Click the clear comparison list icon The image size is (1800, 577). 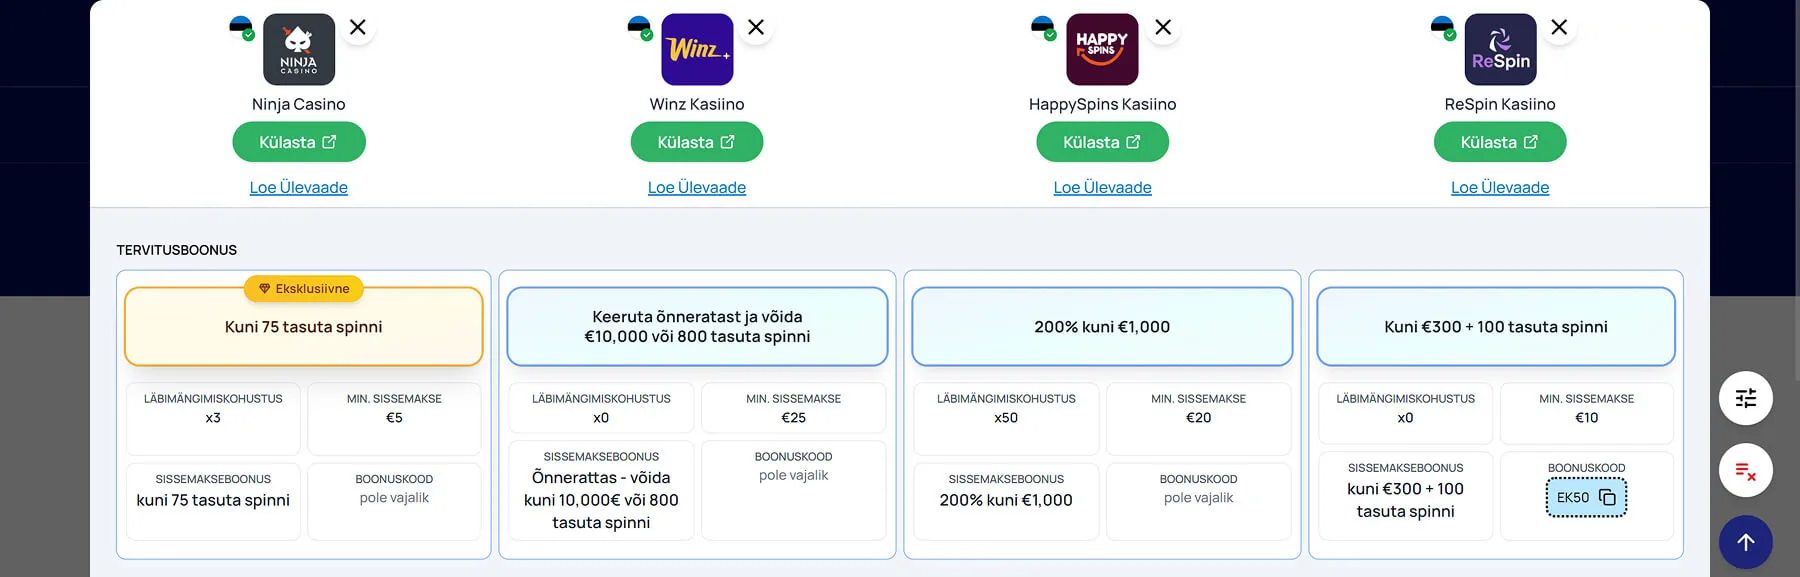tap(1745, 470)
